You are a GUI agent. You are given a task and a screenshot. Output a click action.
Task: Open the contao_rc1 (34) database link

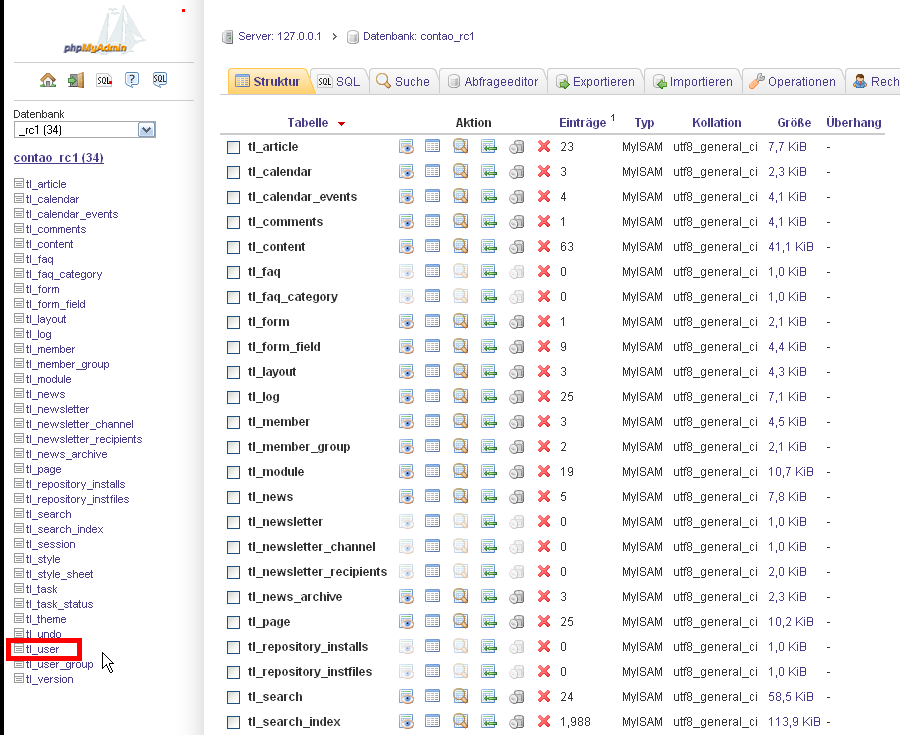58,157
